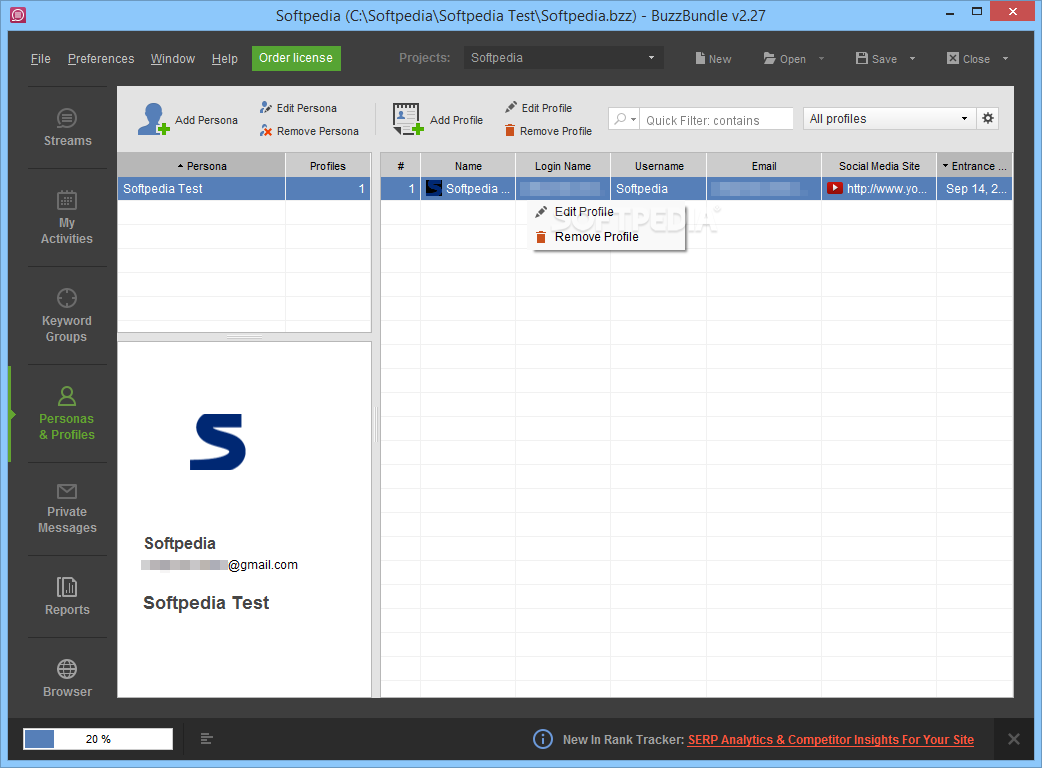Click the New project button
Viewport: 1042px width, 768px height.
pos(713,58)
